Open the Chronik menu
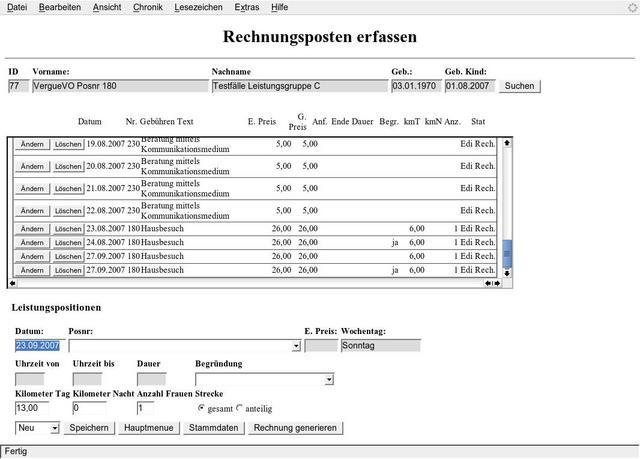640x459 pixels. point(148,7)
